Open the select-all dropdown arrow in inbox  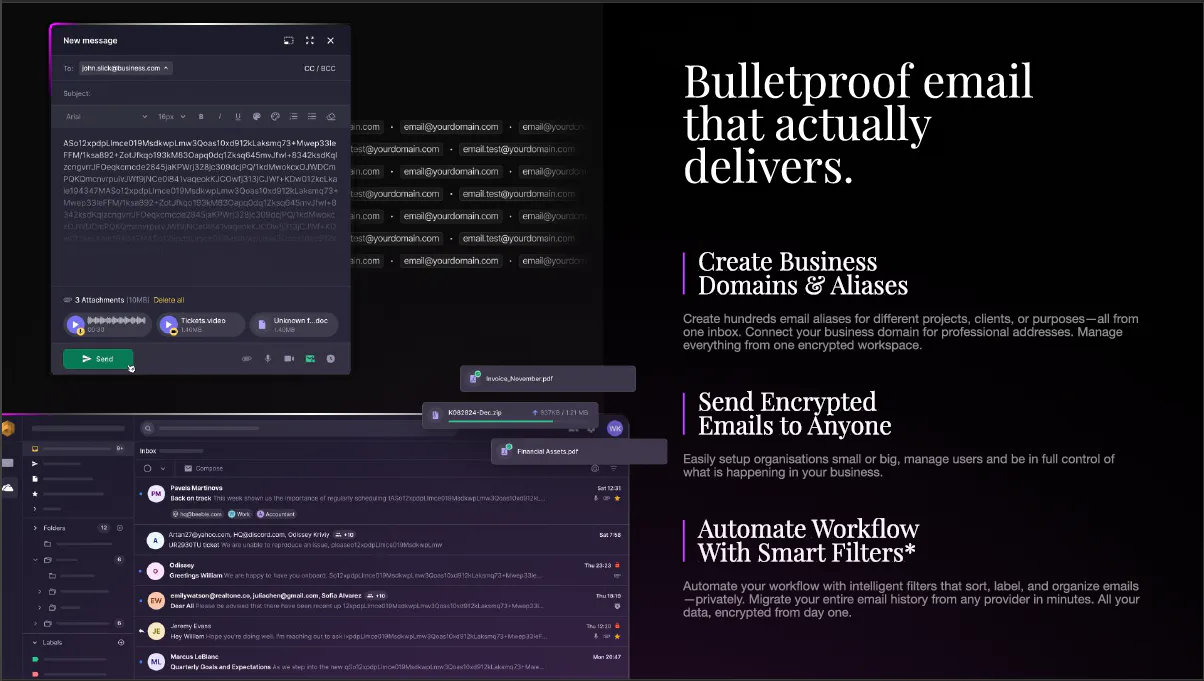tap(163, 468)
